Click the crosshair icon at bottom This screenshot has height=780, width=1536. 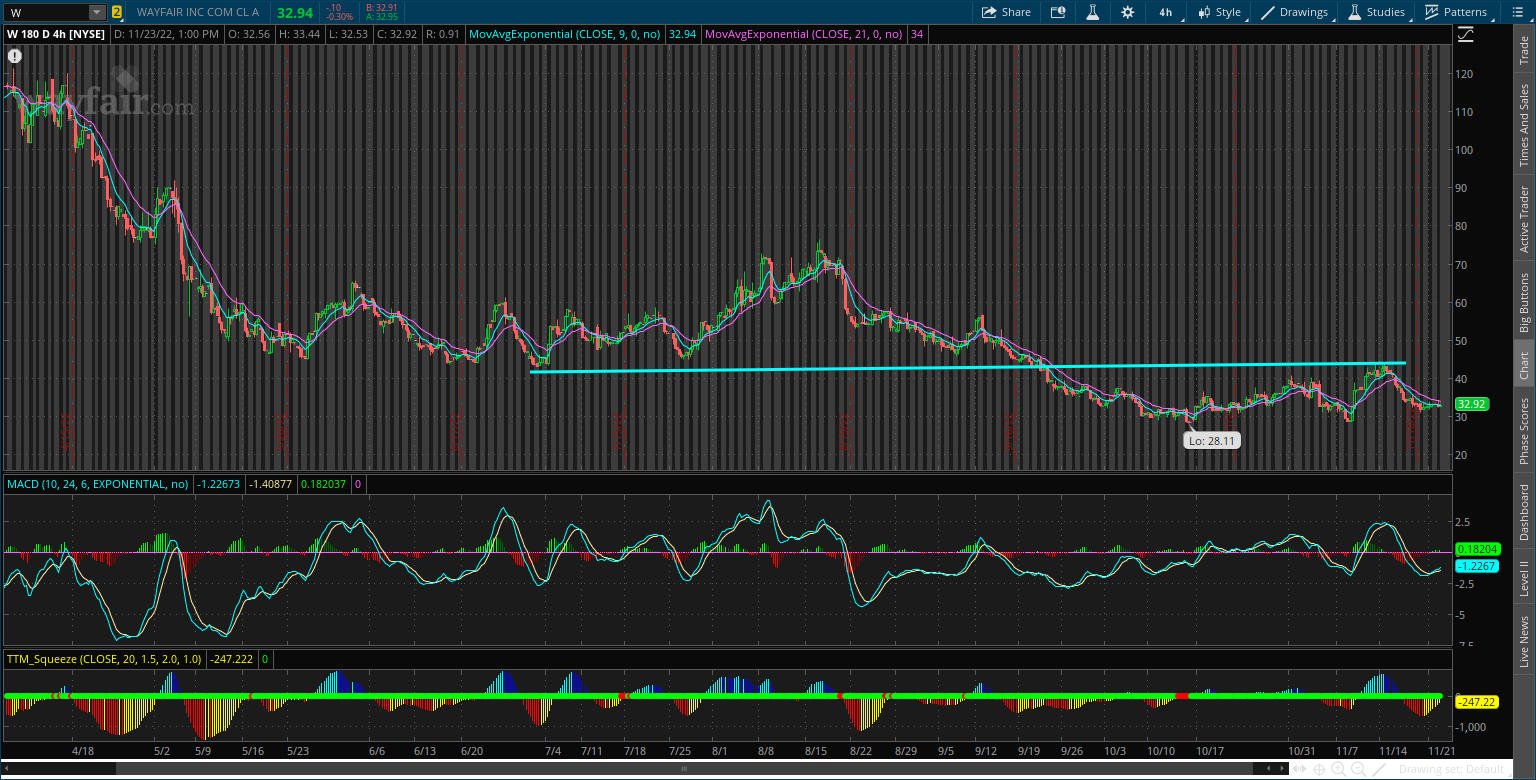click(1318, 769)
